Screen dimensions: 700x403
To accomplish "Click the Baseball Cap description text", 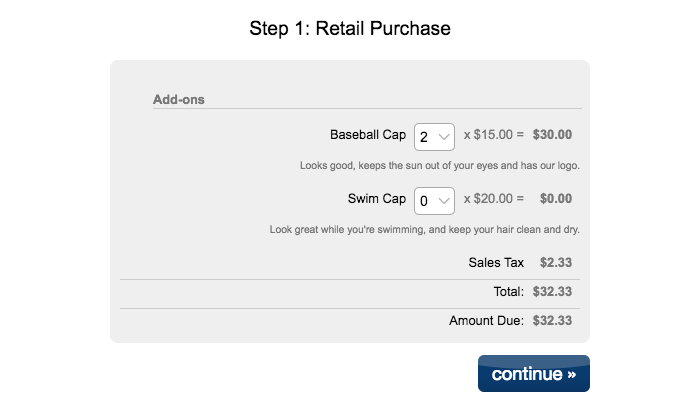I will pyautogui.click(x=440, y=166).
